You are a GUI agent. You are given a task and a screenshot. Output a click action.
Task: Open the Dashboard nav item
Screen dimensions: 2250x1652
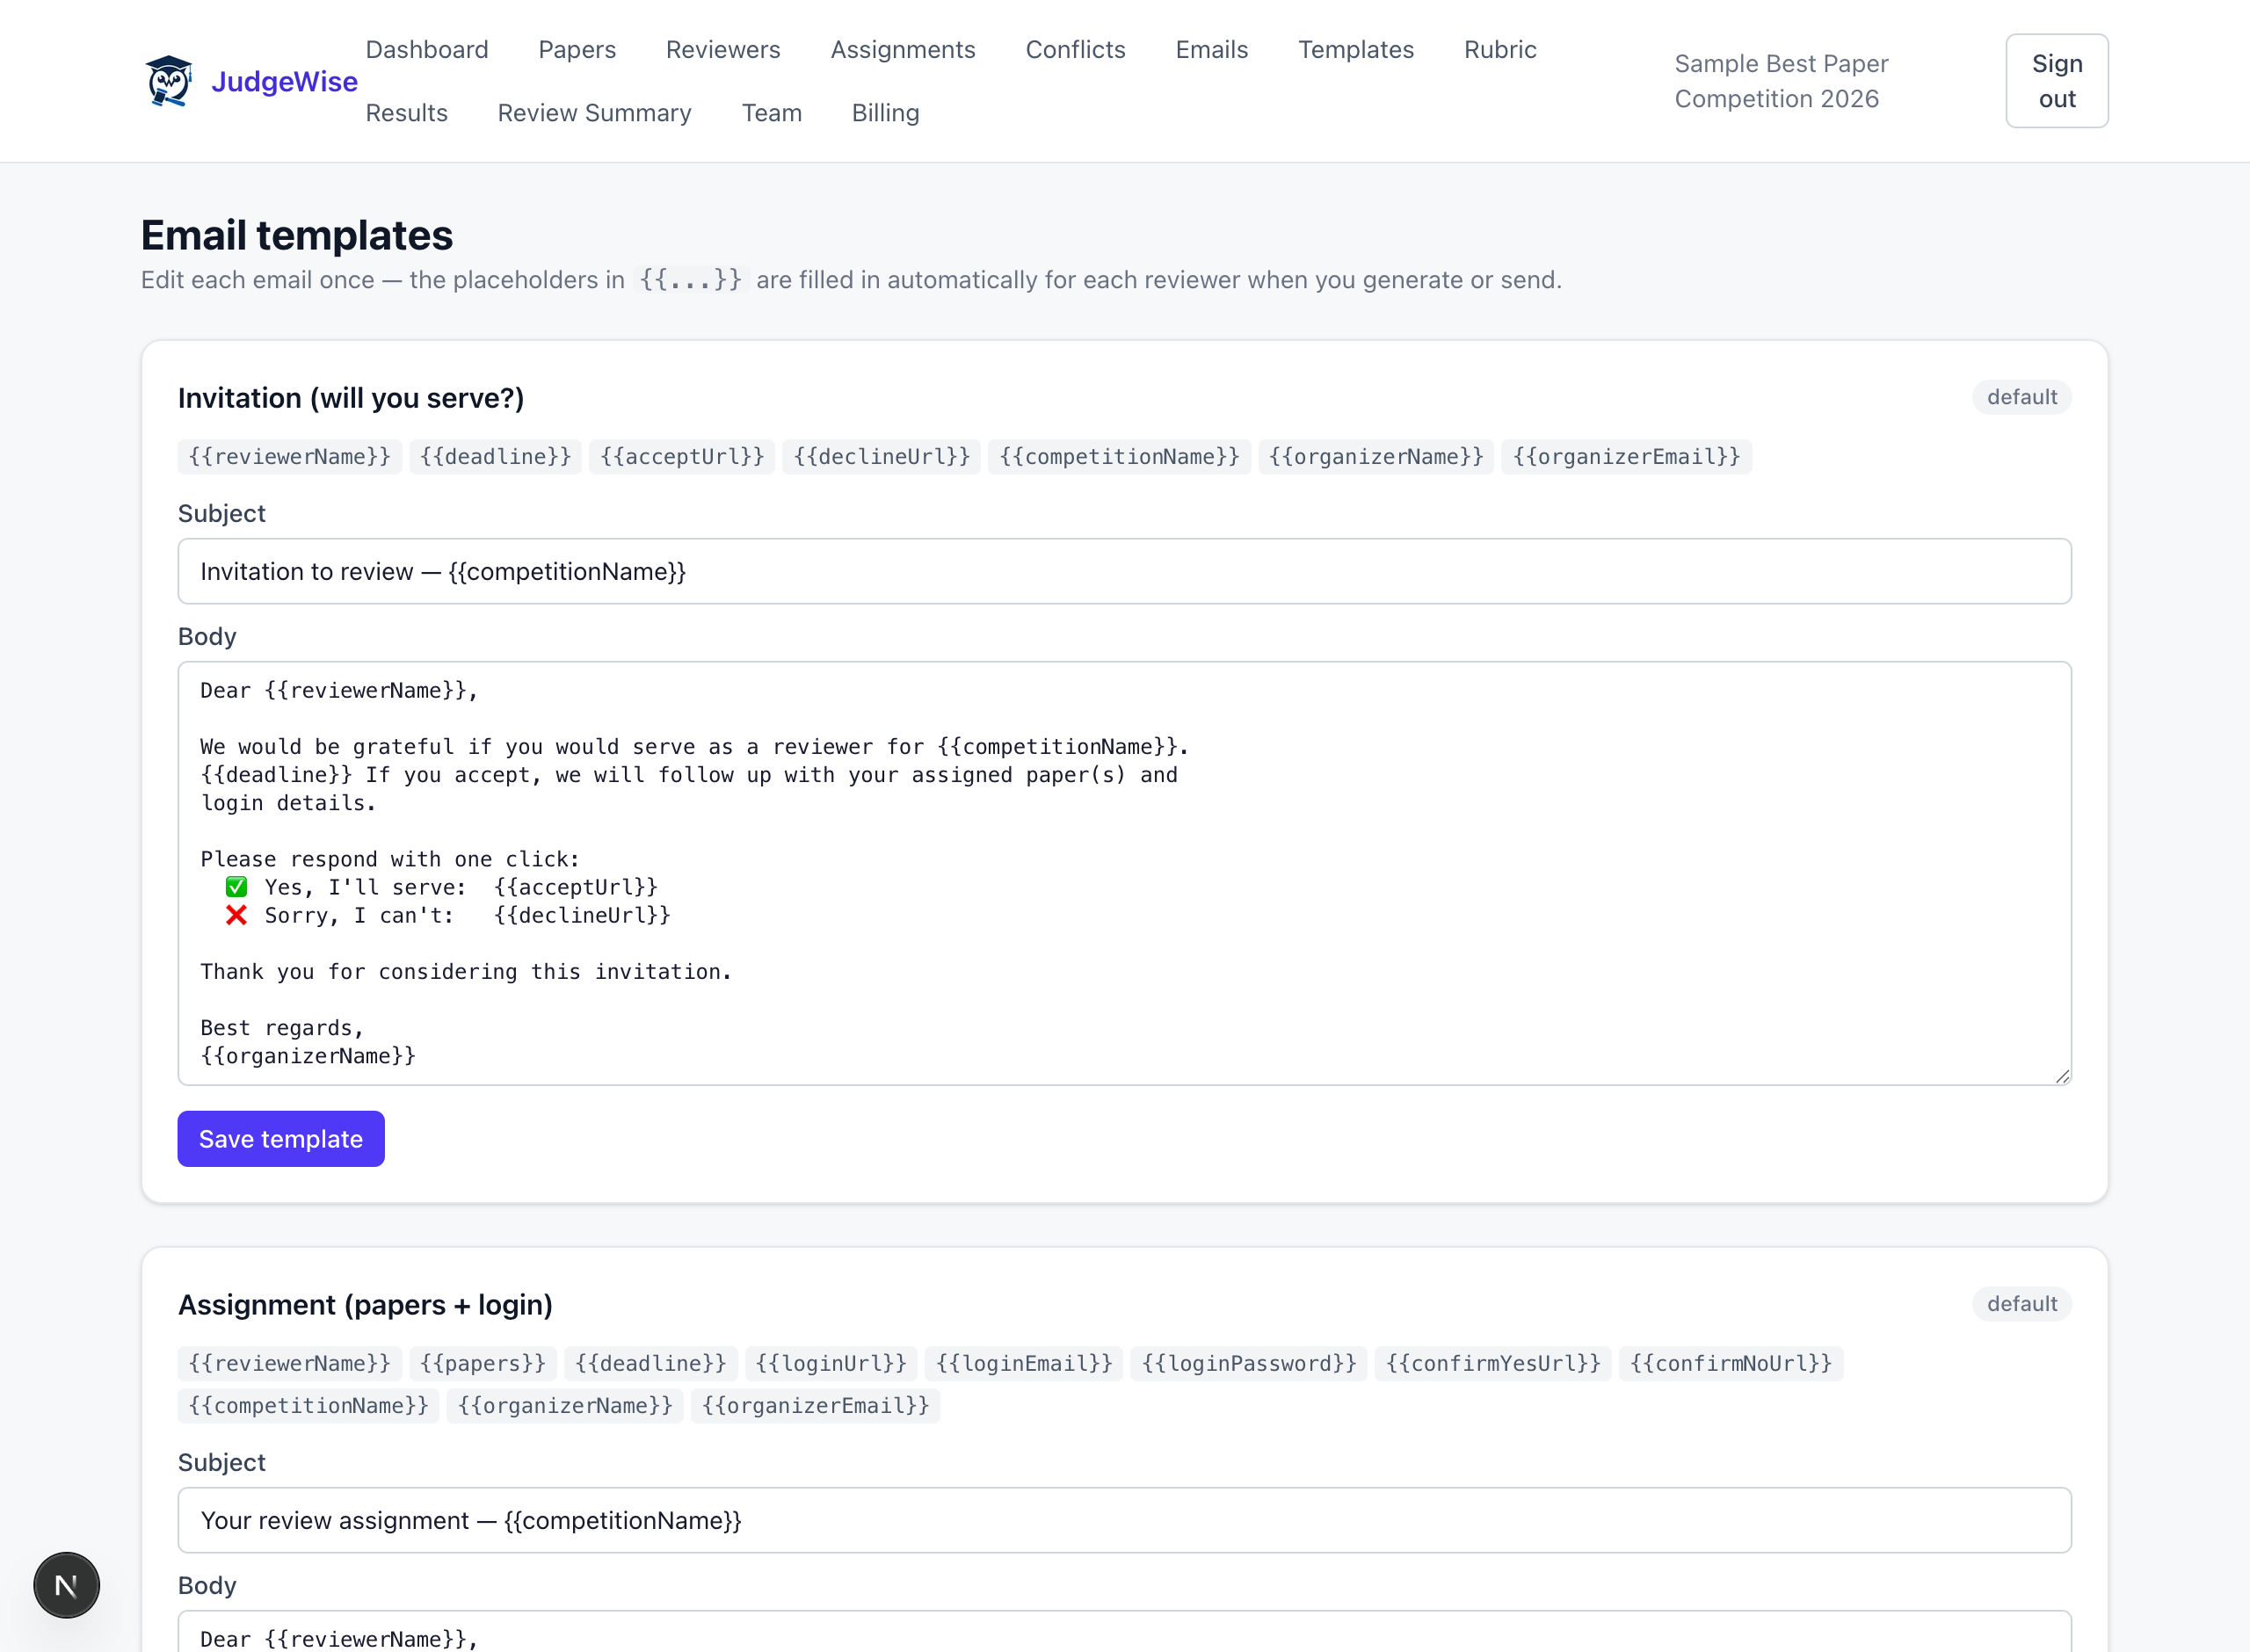[427, 49]
